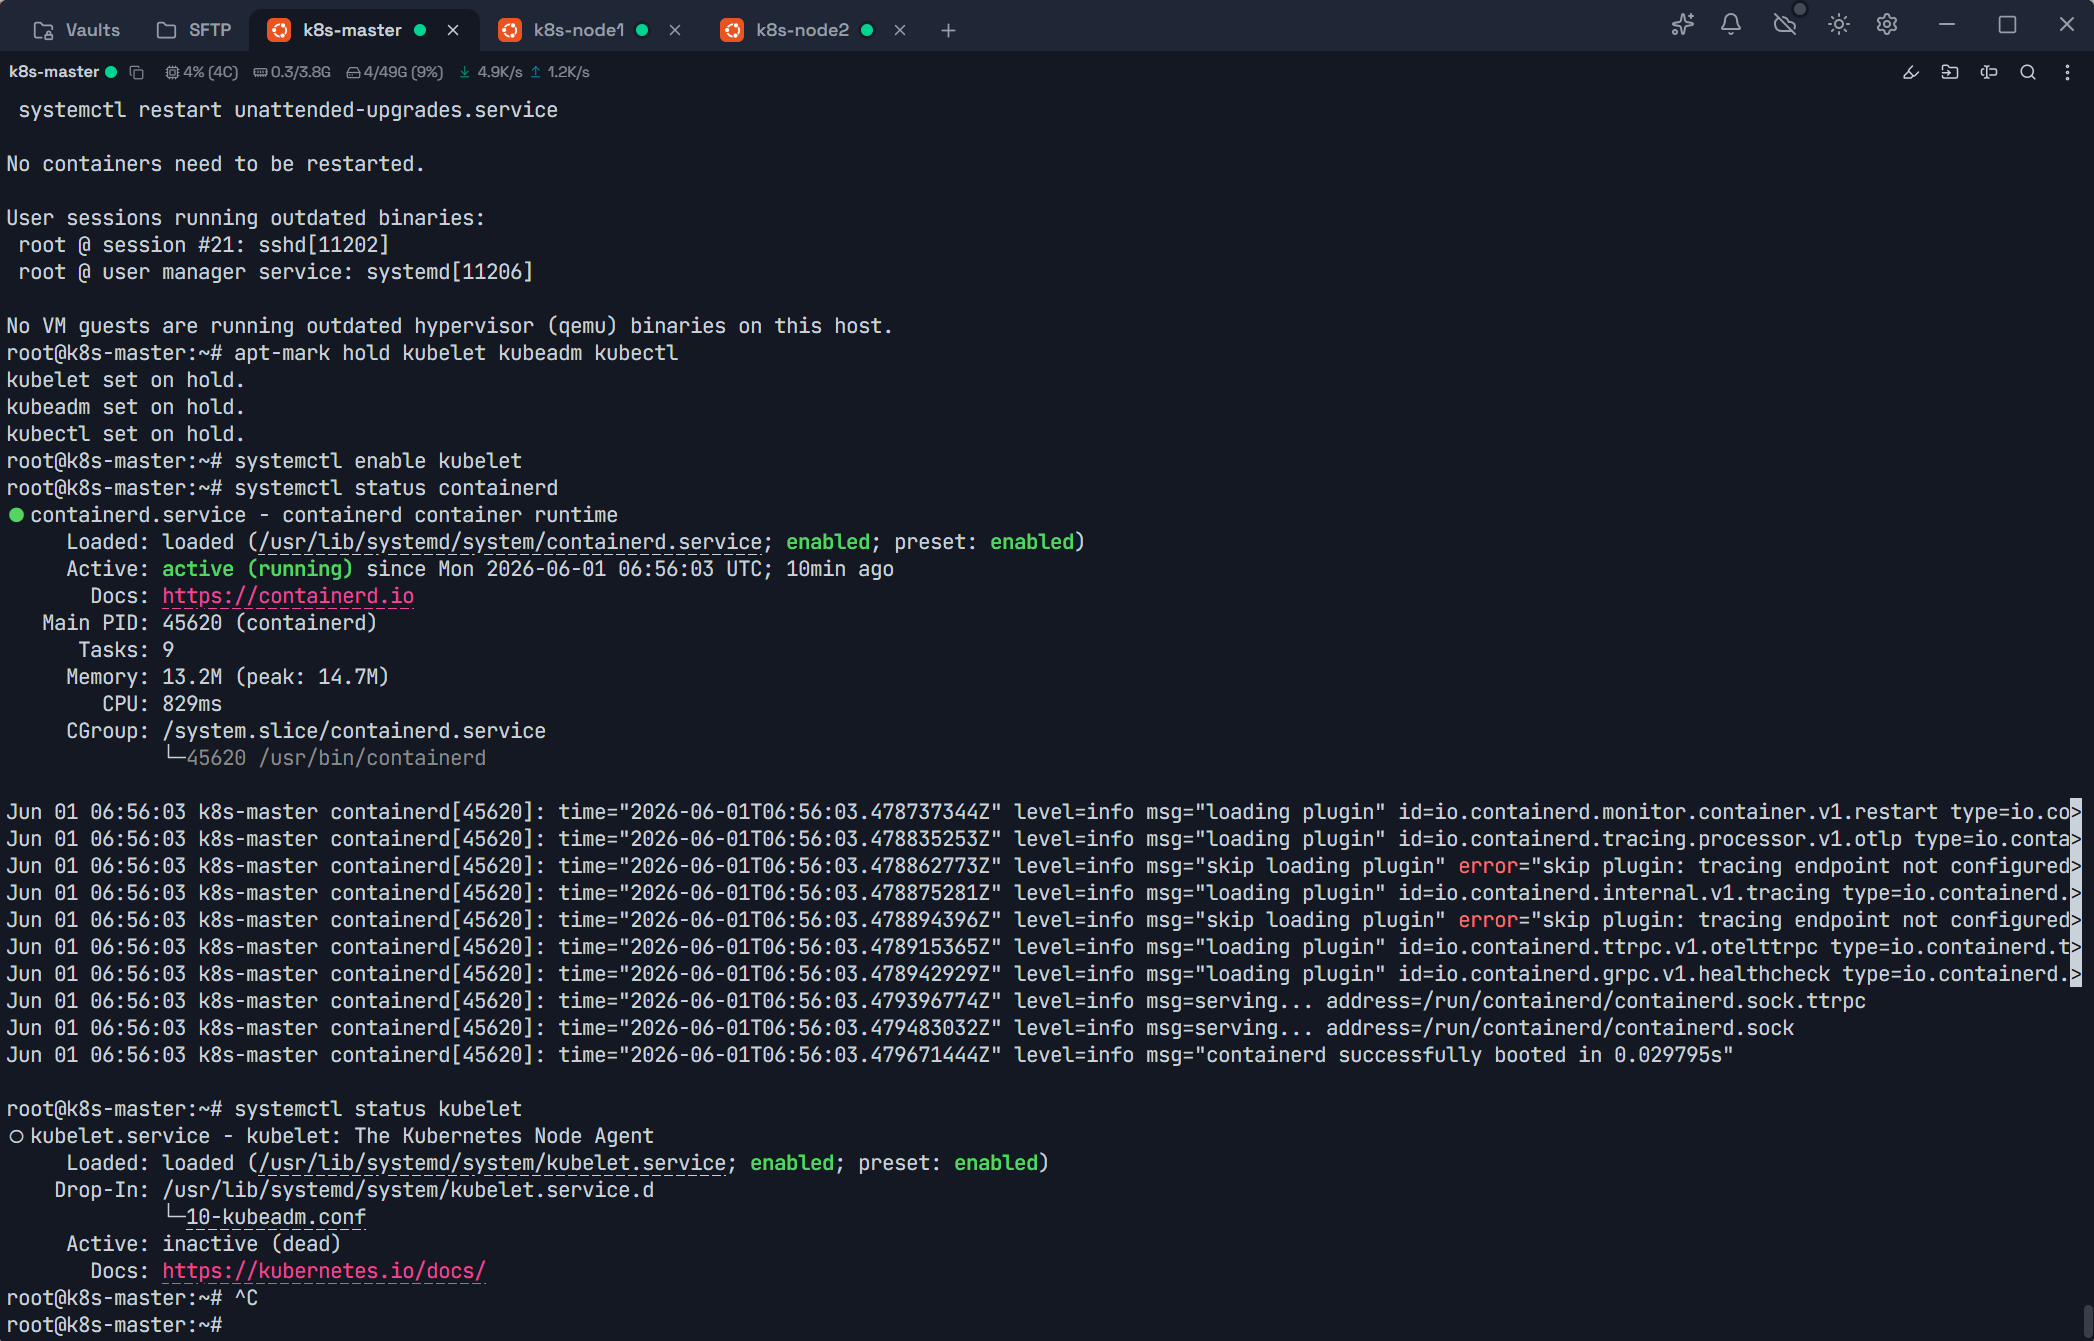The image size is (2094, 1341).
Task: Open the three-dot more options menu
Action: (2067, 72)
